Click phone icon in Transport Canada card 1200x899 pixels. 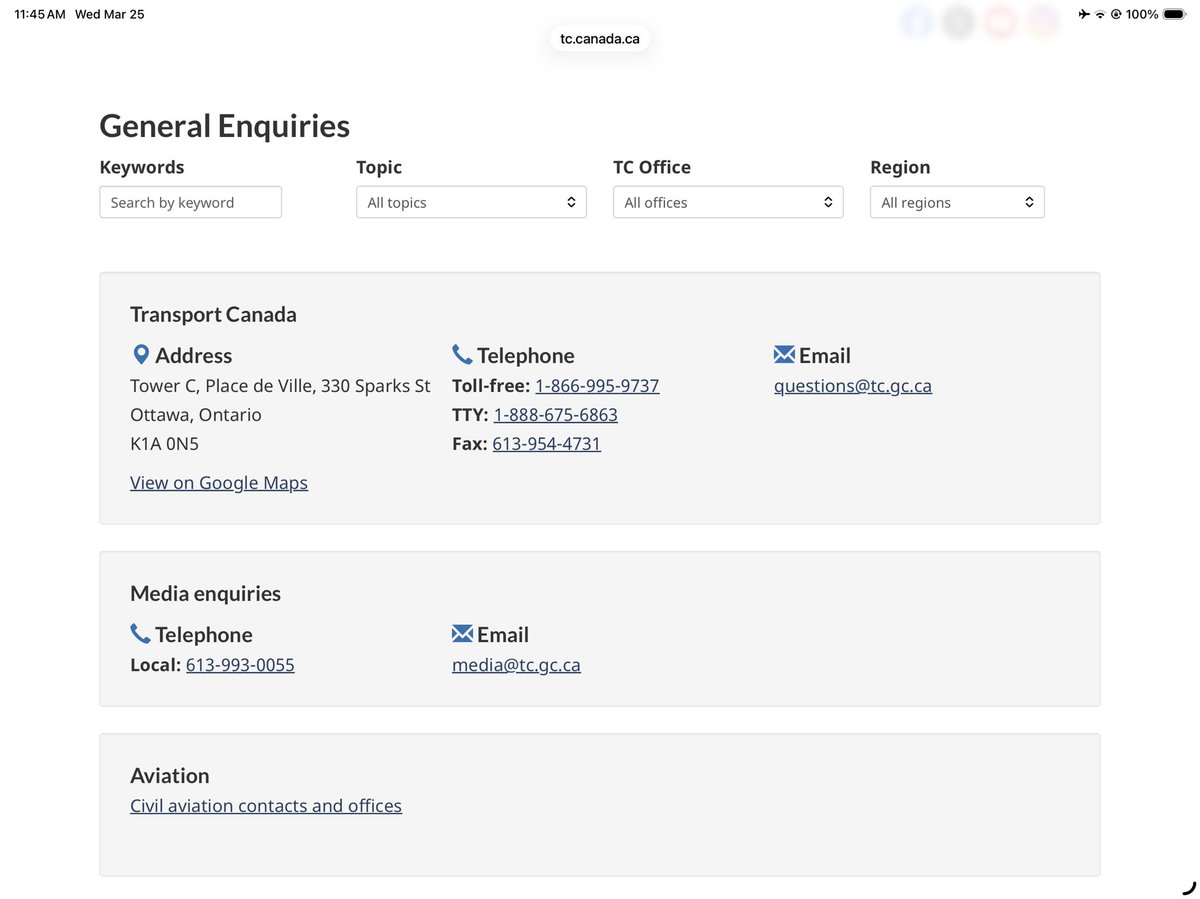pyautogui.click(x=462, y=355)
